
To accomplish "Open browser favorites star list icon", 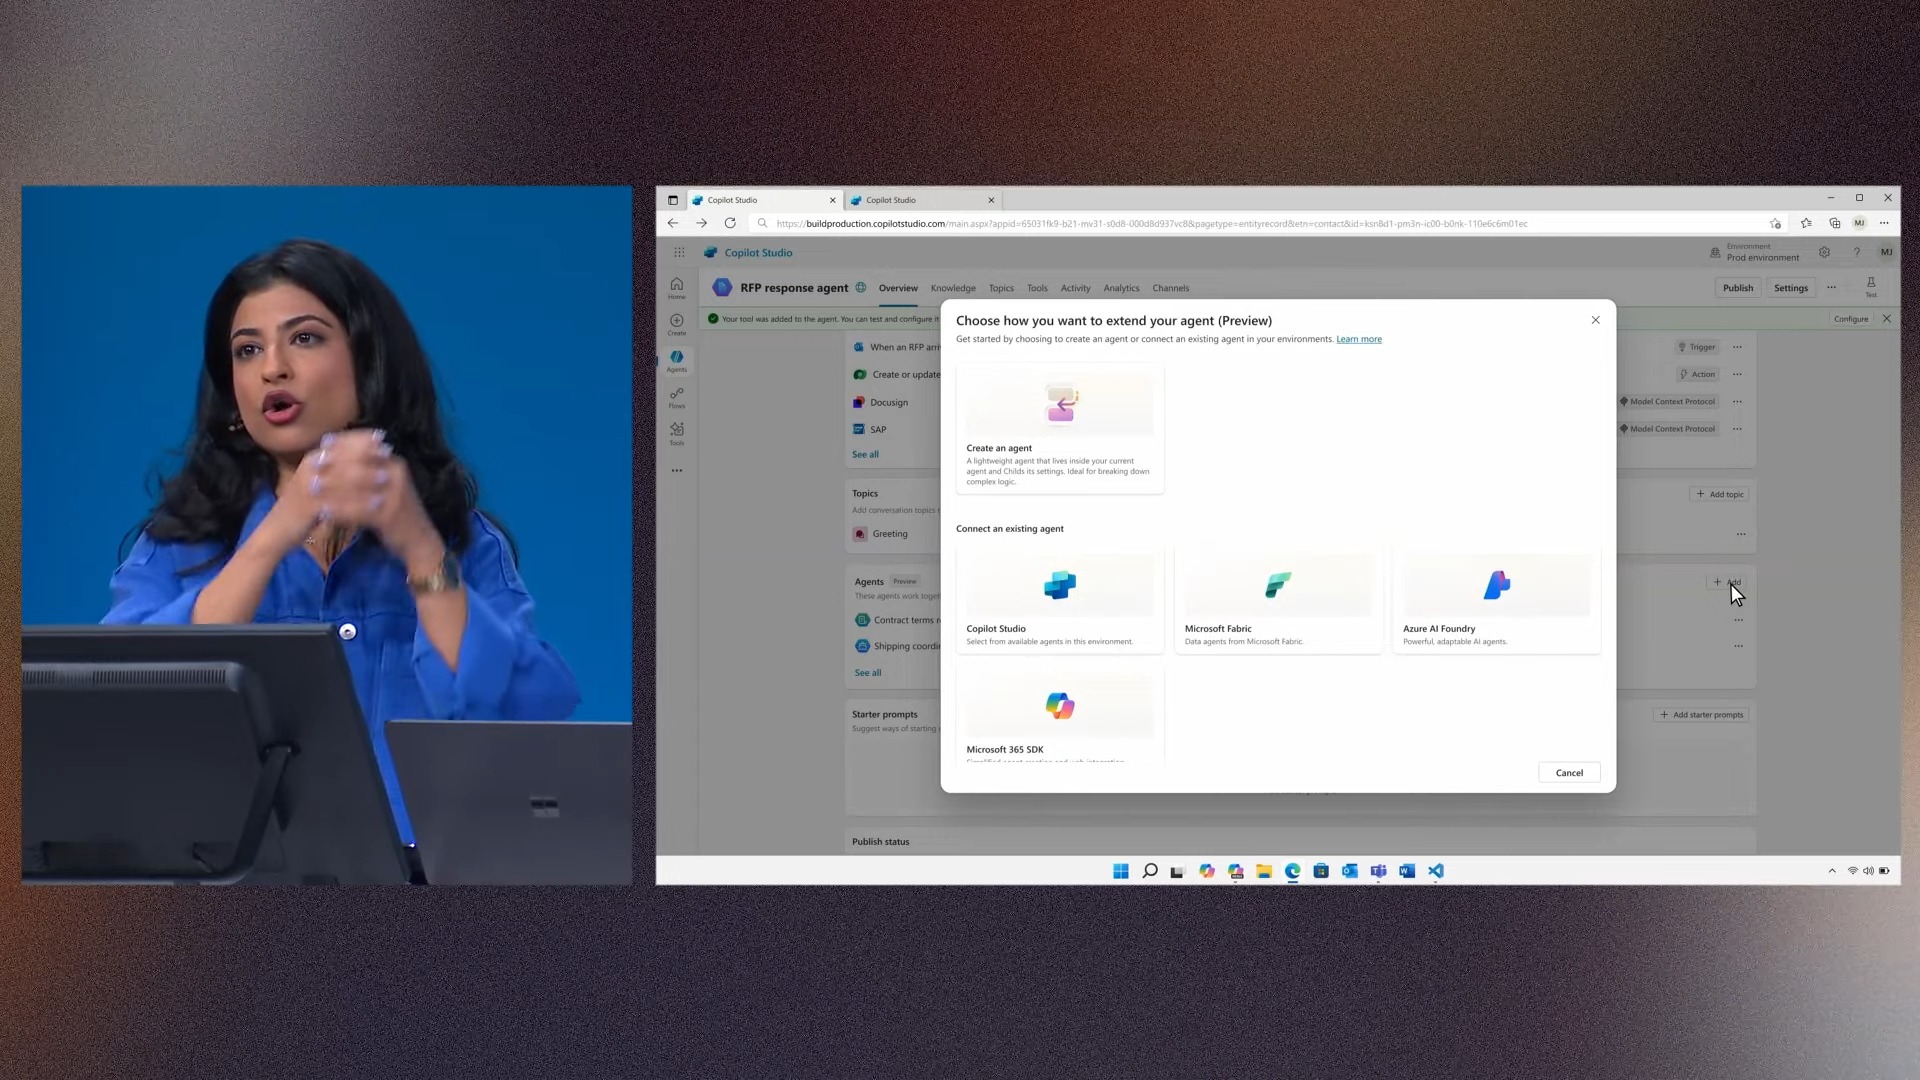I will [x=1806, y=223].
